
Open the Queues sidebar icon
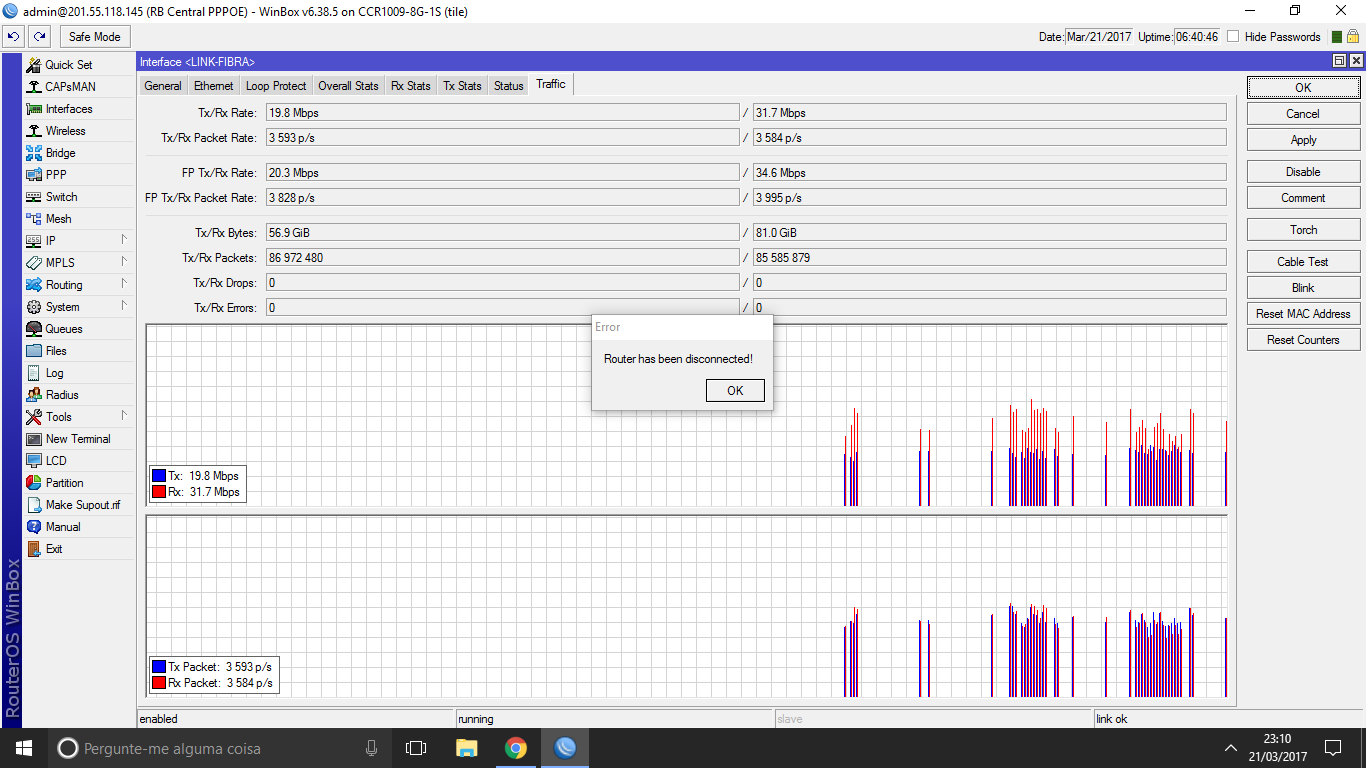tap(34, 329)
